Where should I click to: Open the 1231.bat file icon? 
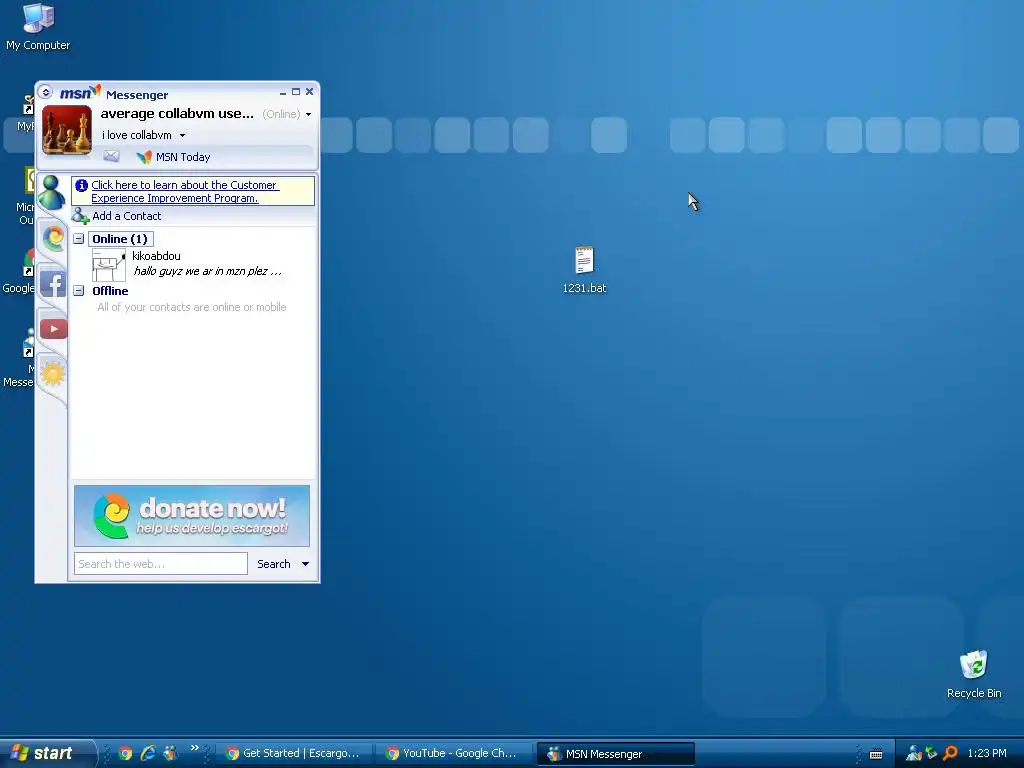click(x=584, y=270)
